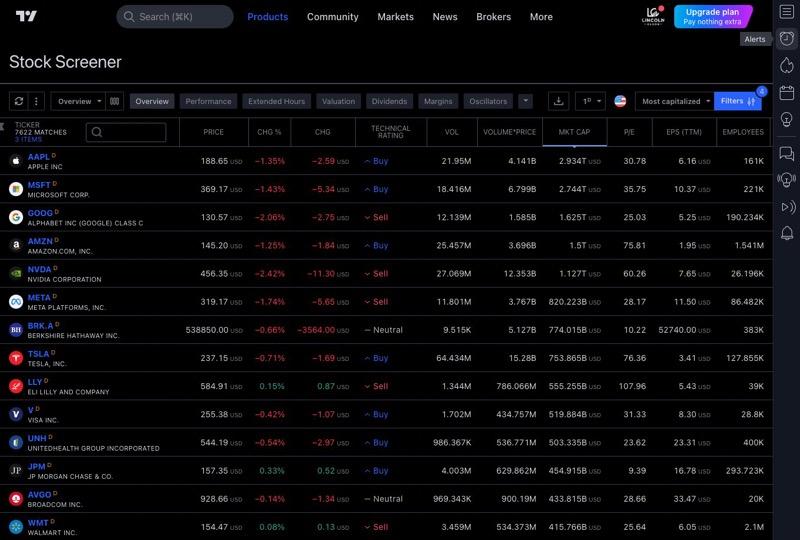
Task: Open the Markets menu
Action: pyautogui.click(x=395, y=16)
